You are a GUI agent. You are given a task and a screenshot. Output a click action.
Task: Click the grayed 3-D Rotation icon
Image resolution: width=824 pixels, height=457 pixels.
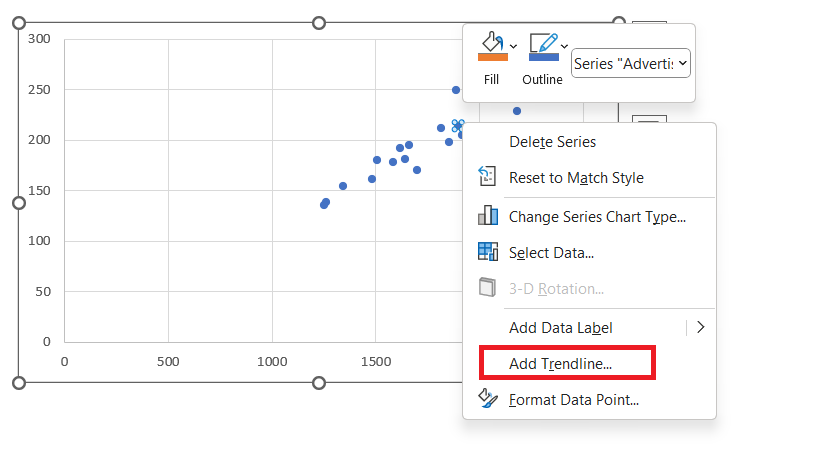point(487,287)
